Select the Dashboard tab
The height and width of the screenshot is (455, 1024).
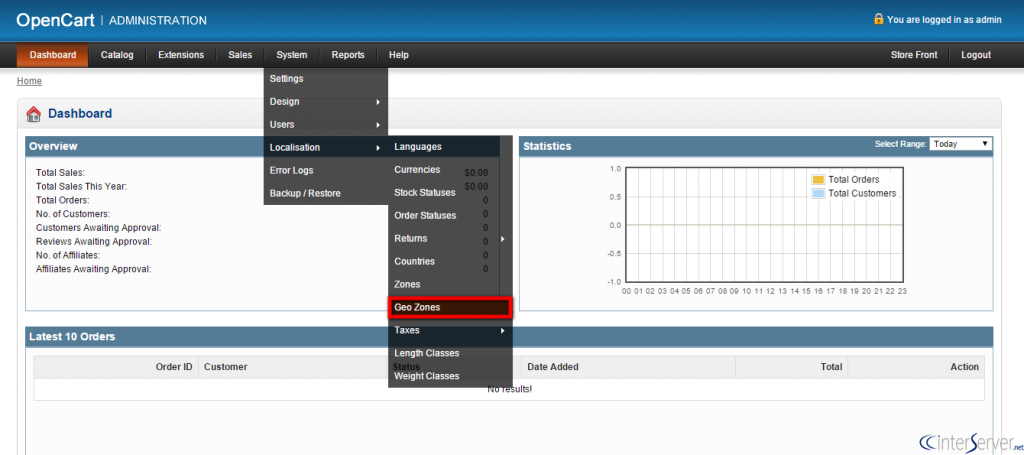tap(53, 55)
